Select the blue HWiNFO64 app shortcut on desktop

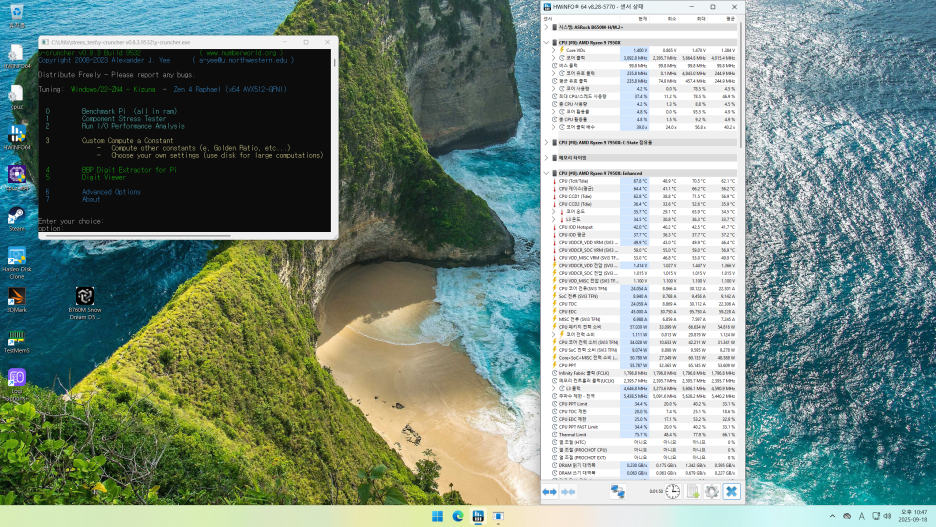(17, 138)
